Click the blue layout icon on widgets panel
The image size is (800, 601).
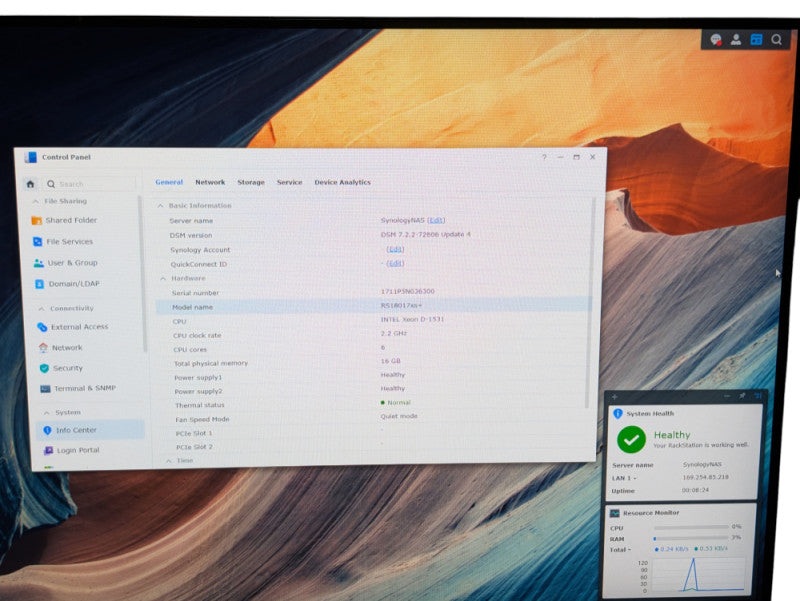758,396
